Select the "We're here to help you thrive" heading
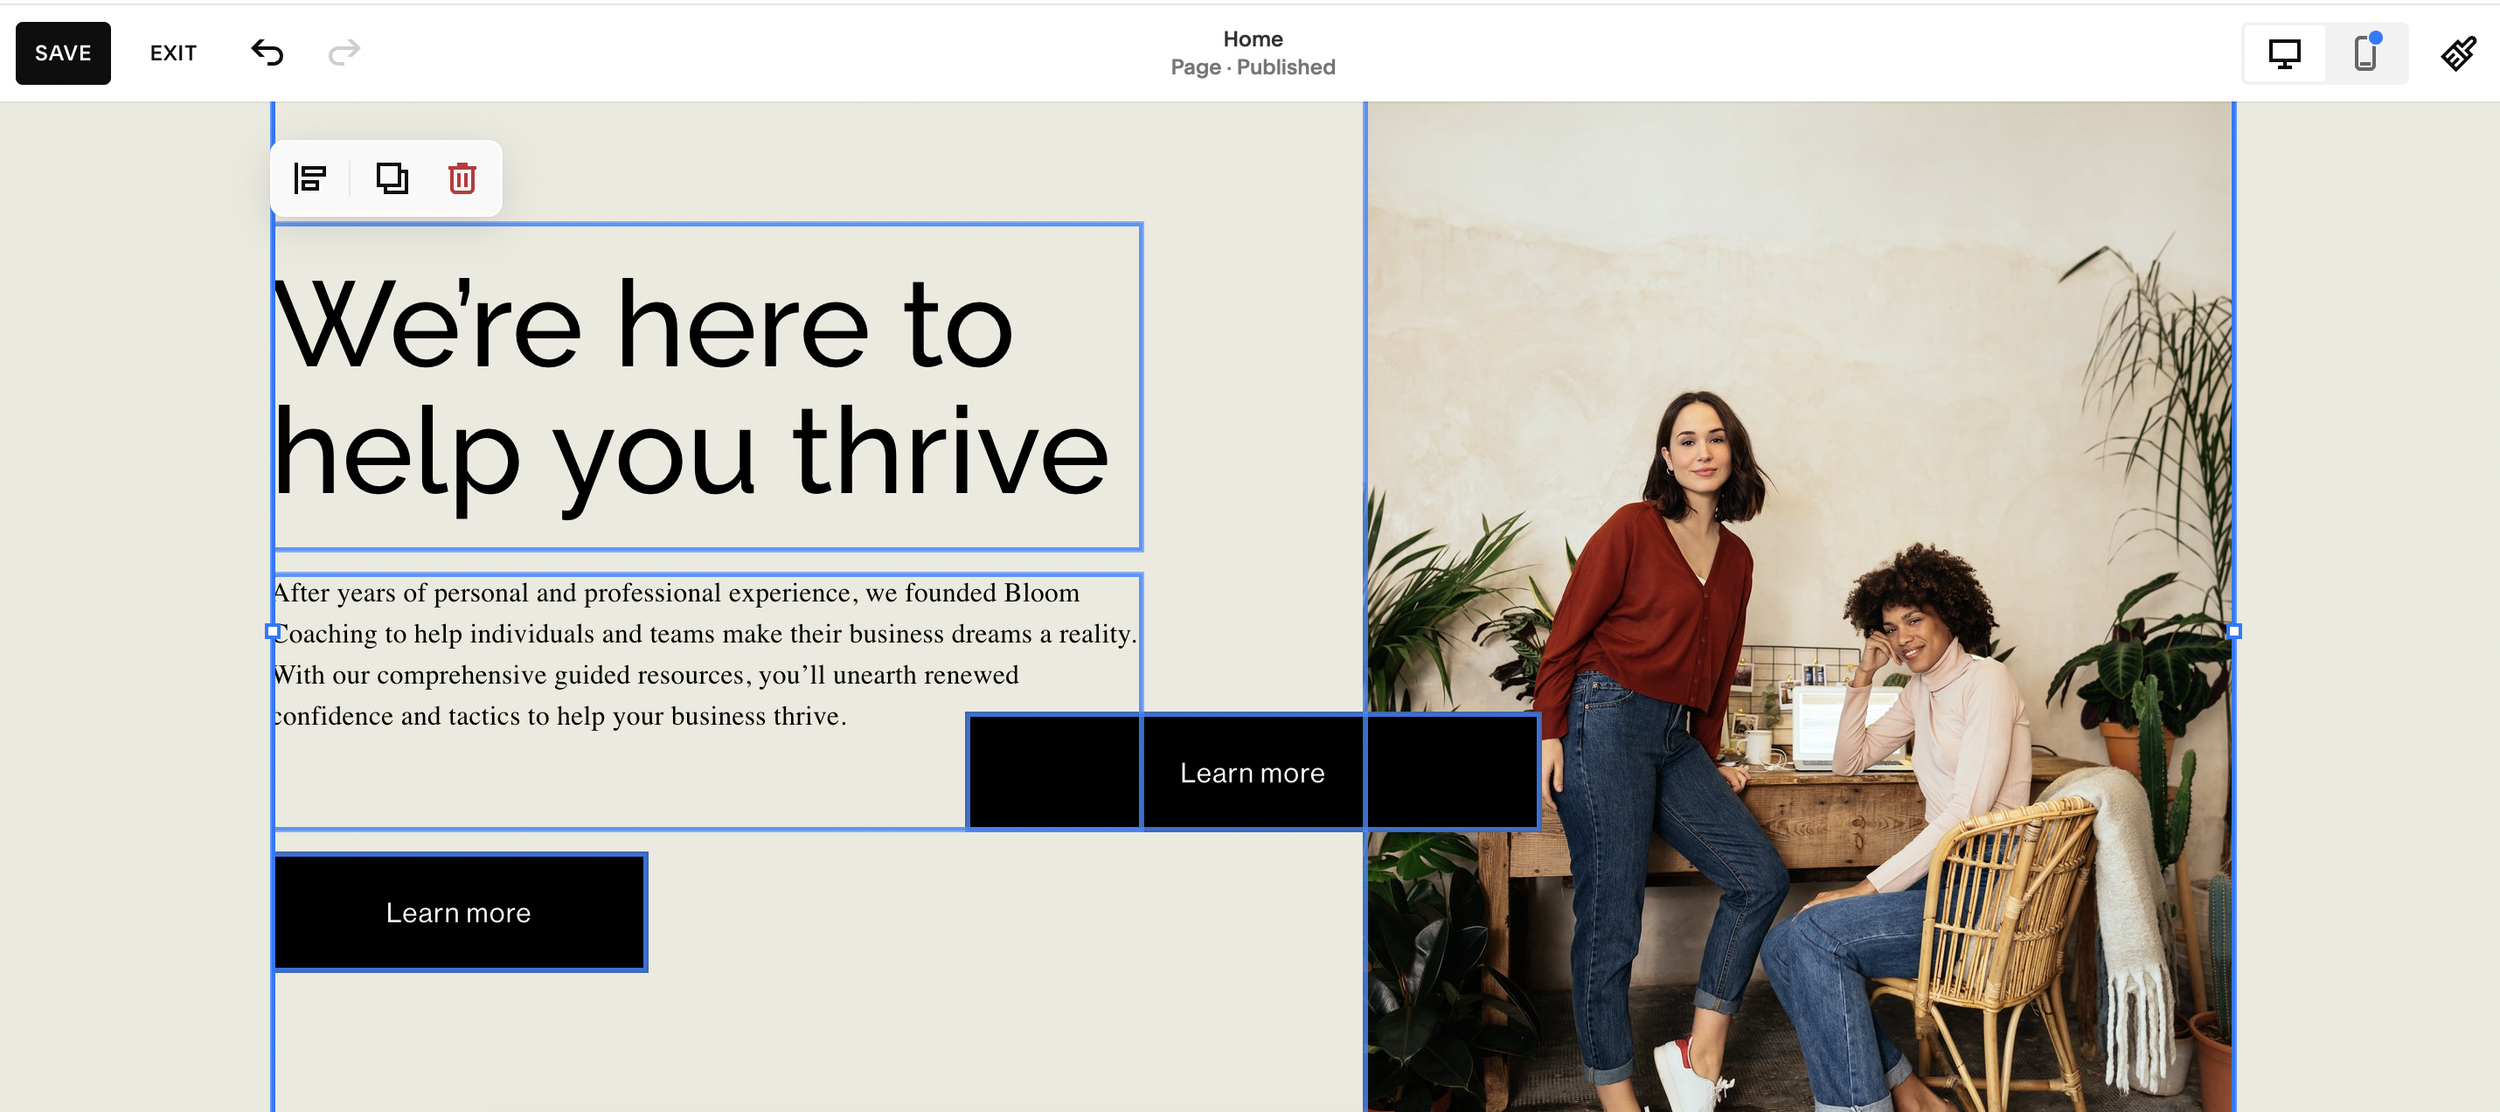Image resolution: width=2500 pixels, height=1112 pixels. [x=707, y=387]
